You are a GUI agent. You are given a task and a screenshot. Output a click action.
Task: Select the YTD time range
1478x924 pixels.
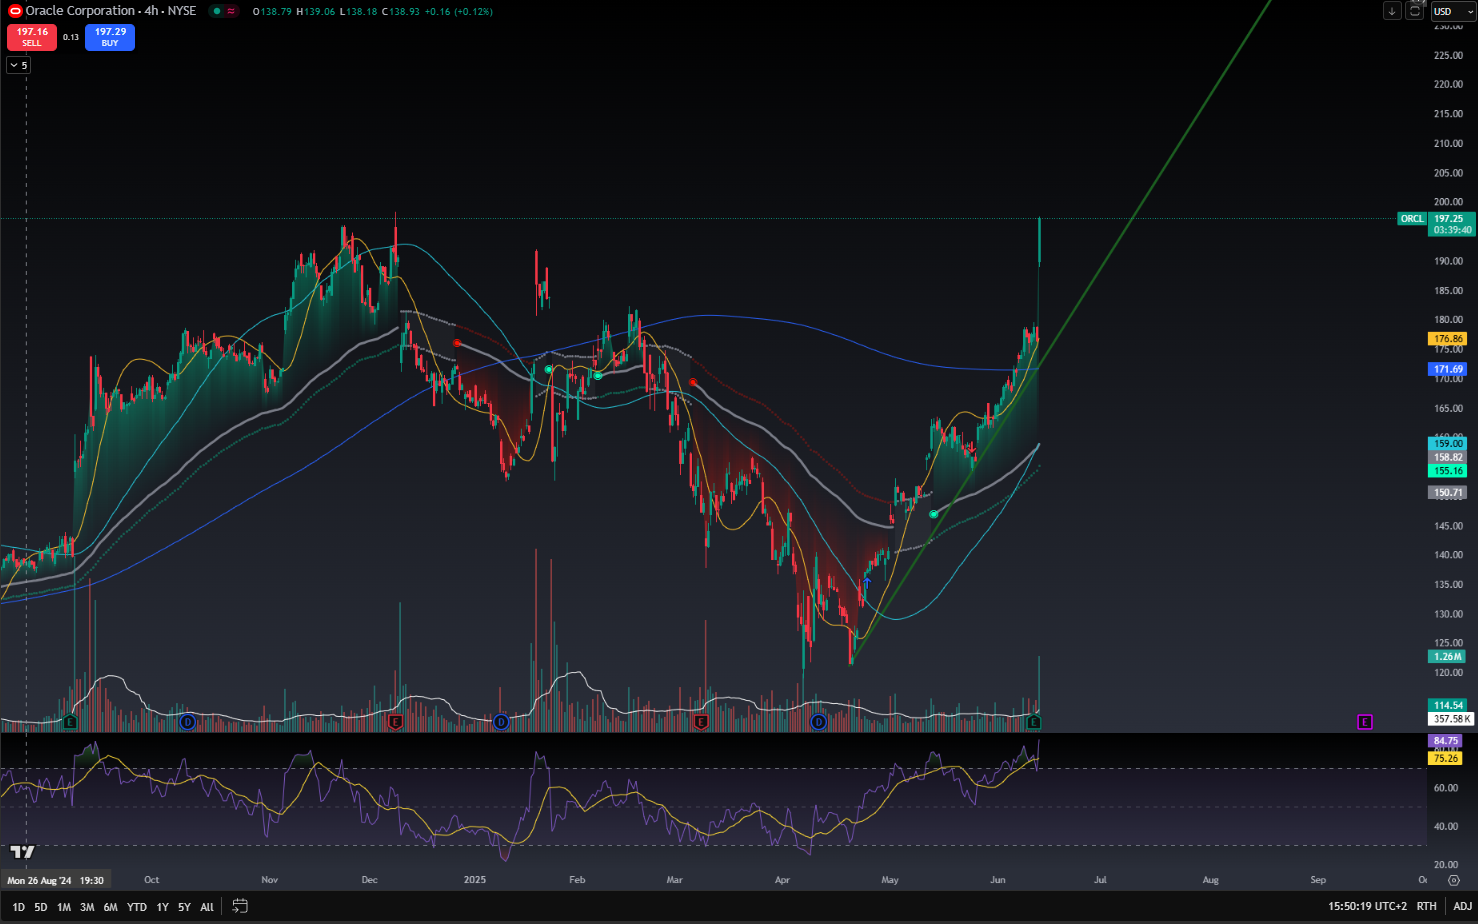(137, 907)
